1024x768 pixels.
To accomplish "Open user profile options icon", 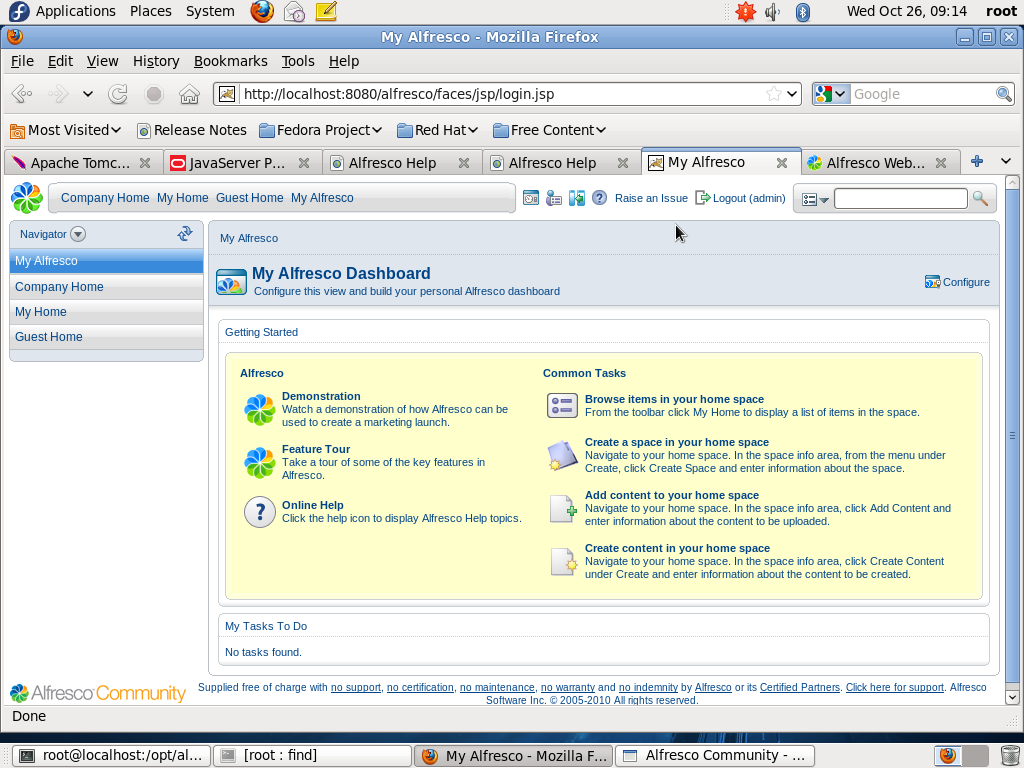I will 554,198.
